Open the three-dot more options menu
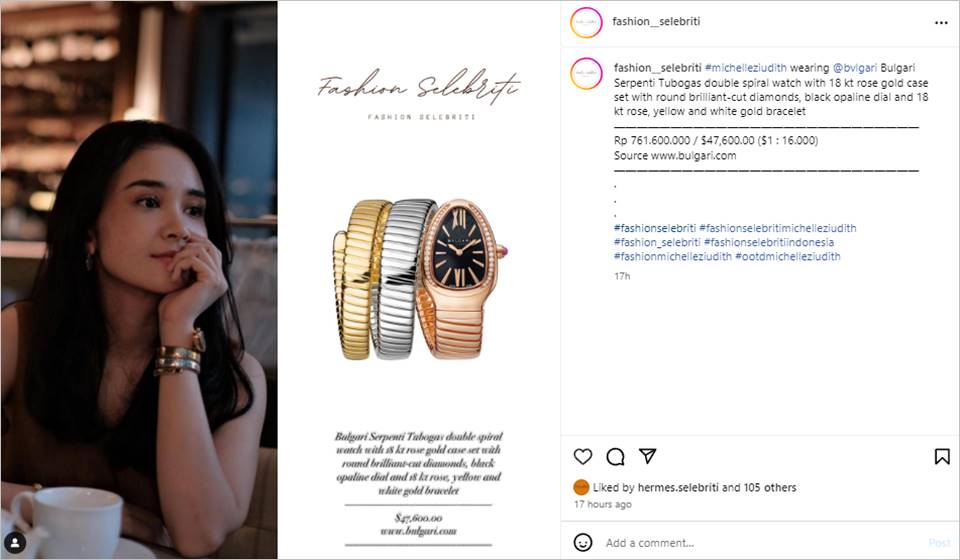 click(941, 23)
